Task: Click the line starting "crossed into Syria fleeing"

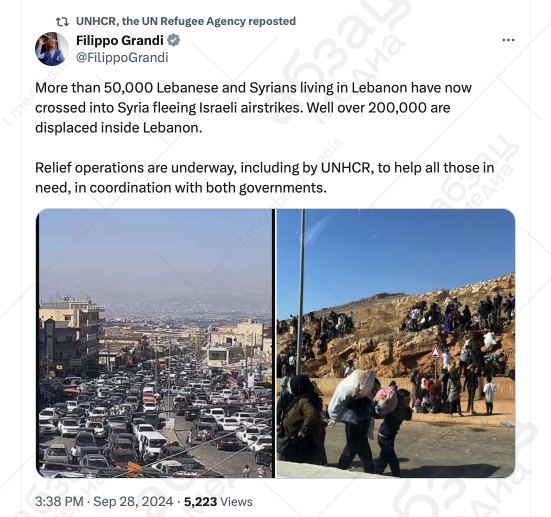Action: pyautogui.click(x=242, y=108)
